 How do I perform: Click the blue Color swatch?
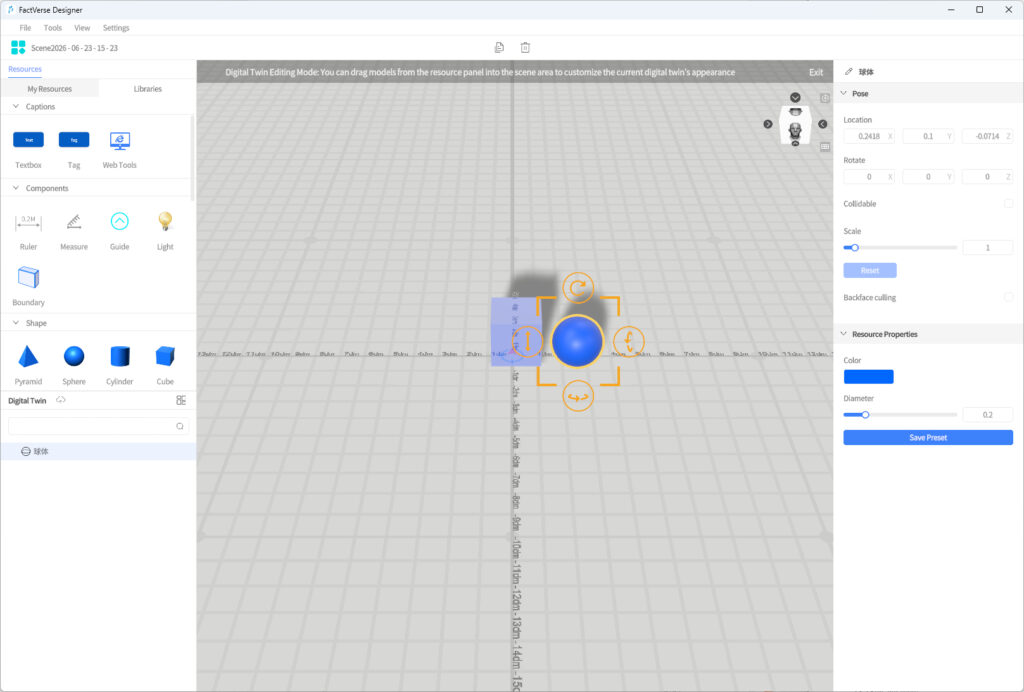(868, 377)
